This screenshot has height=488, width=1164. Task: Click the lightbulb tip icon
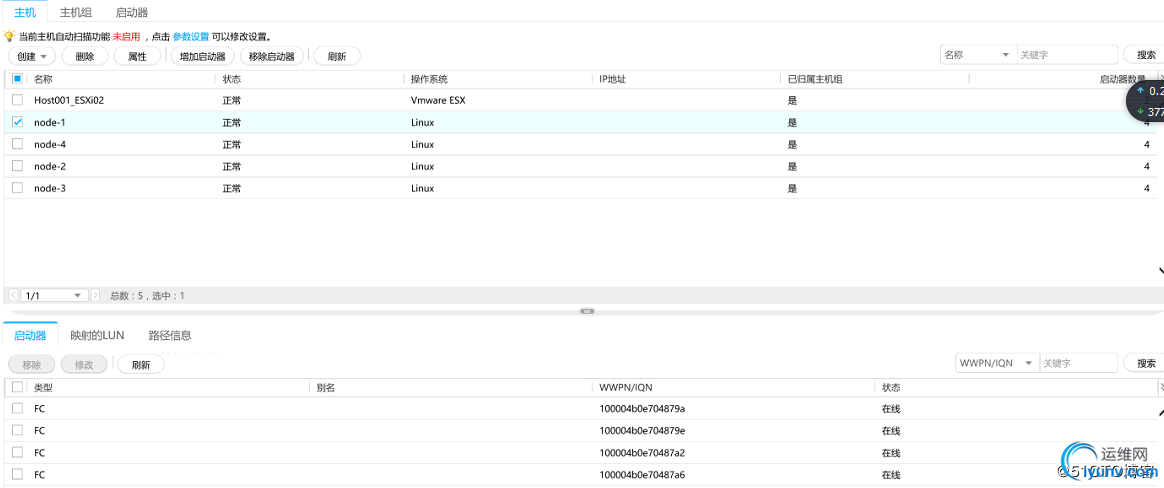[x=10, y=36]
